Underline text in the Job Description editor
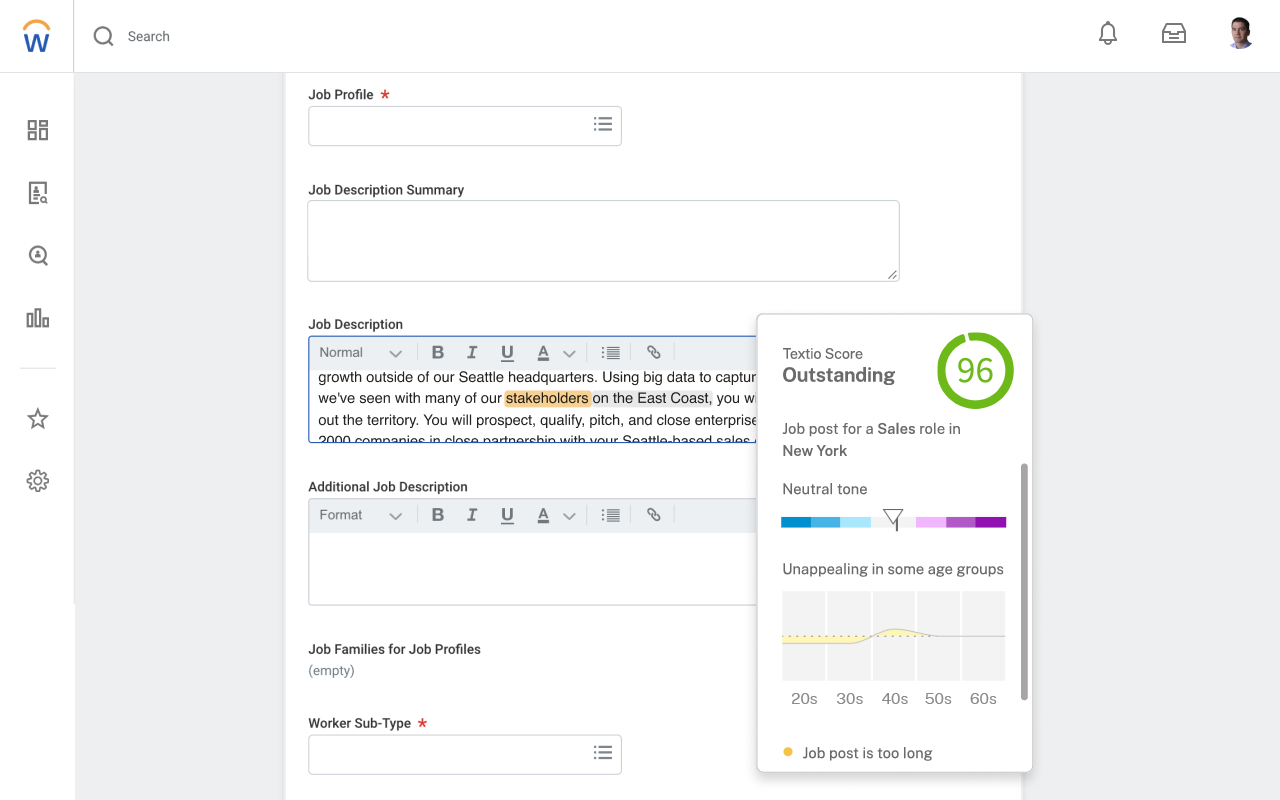Image resolution: width=1280 pixels, height=800 pixels. click(x=507, y=352)
